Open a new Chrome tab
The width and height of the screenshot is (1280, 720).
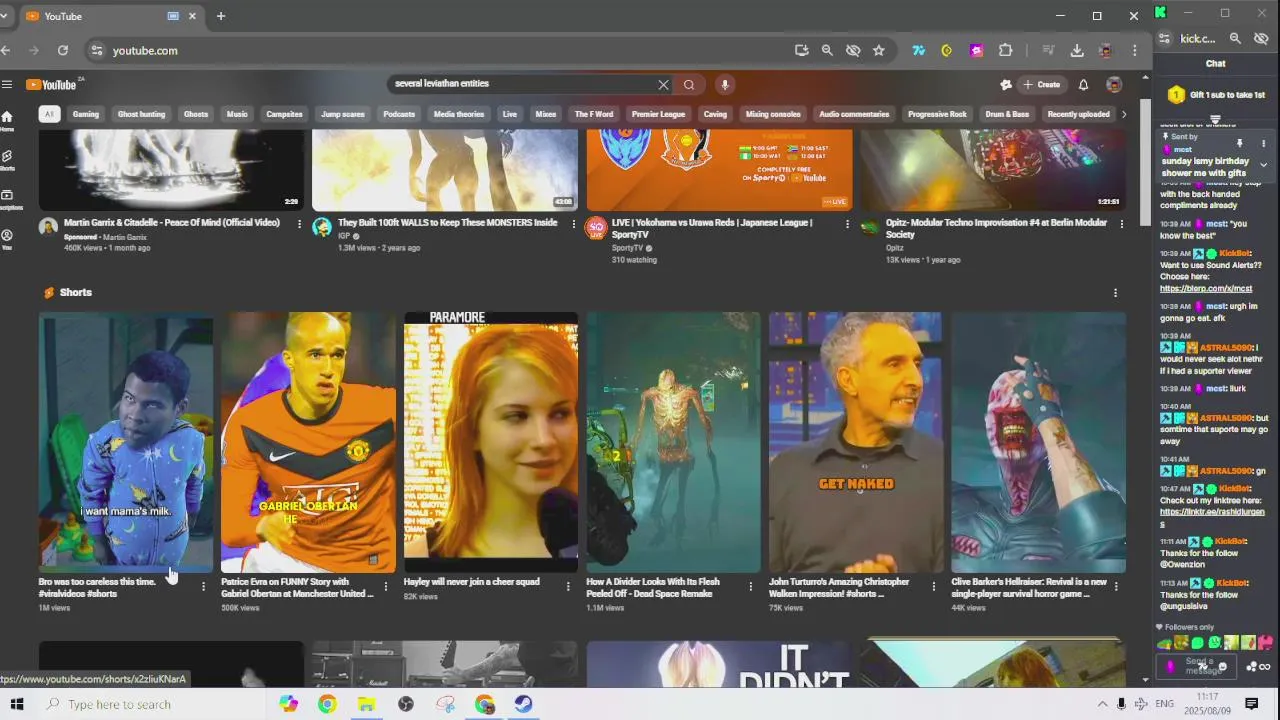click(x=221, y=16)
